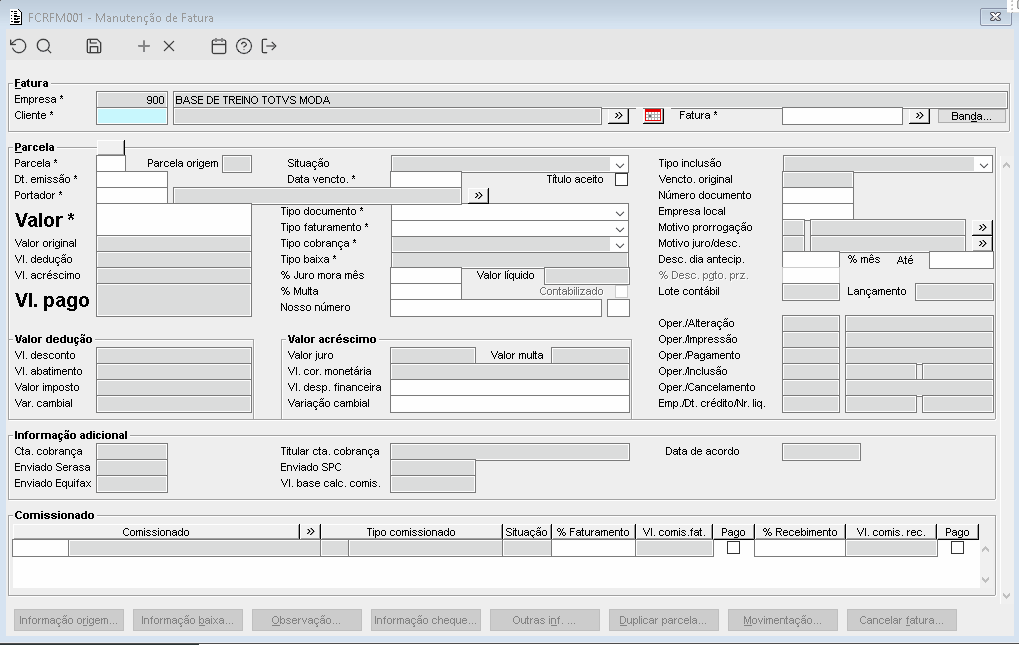Save the invoice with the floppy disk icon
The width and height of the screenshot is (1019, 645).
tap(94, 46)
